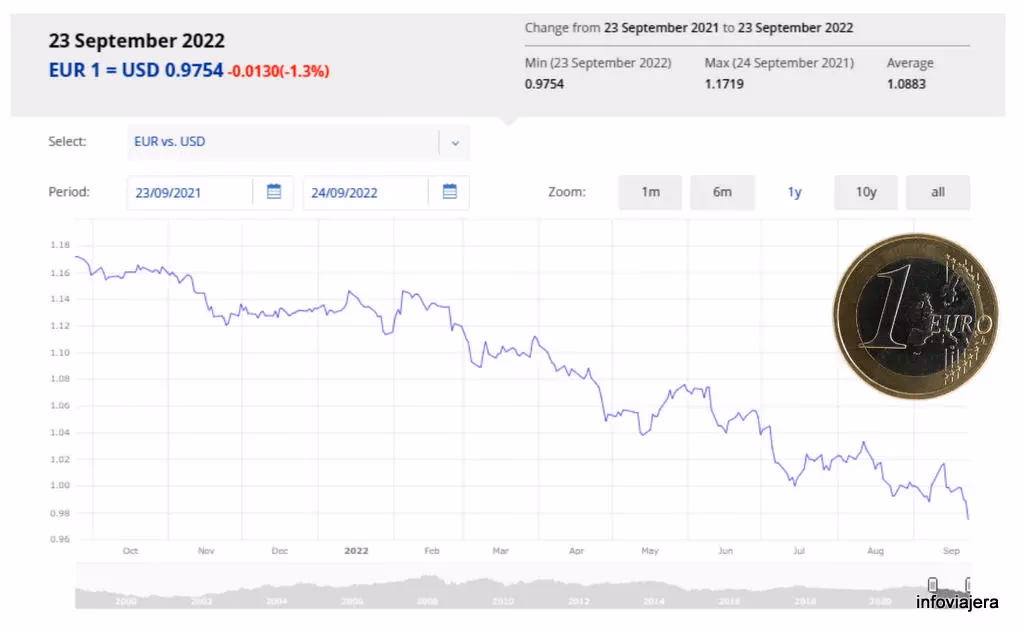This screenshot has width=1024, height=632.
Task: Click the EUR 1 = USD 0.9754 rate
Action: [x=136, y=70]
